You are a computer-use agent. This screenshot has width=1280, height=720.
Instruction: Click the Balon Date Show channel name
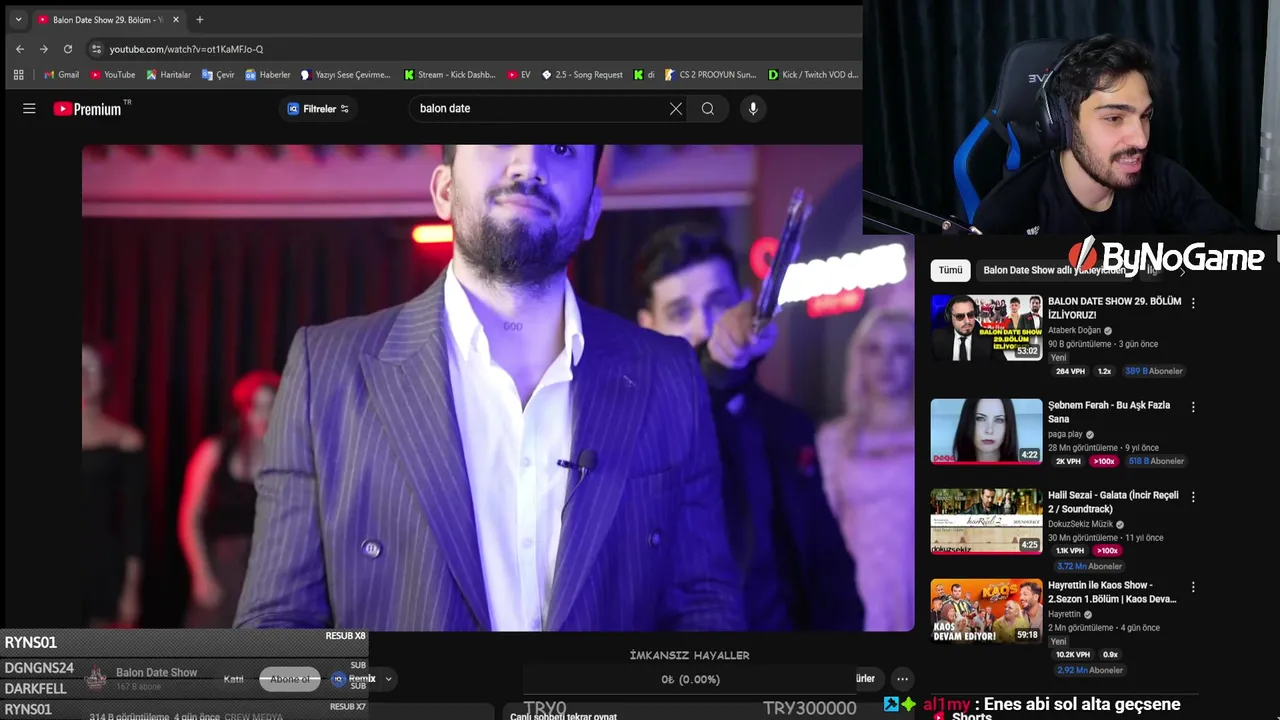click(156, 673)
